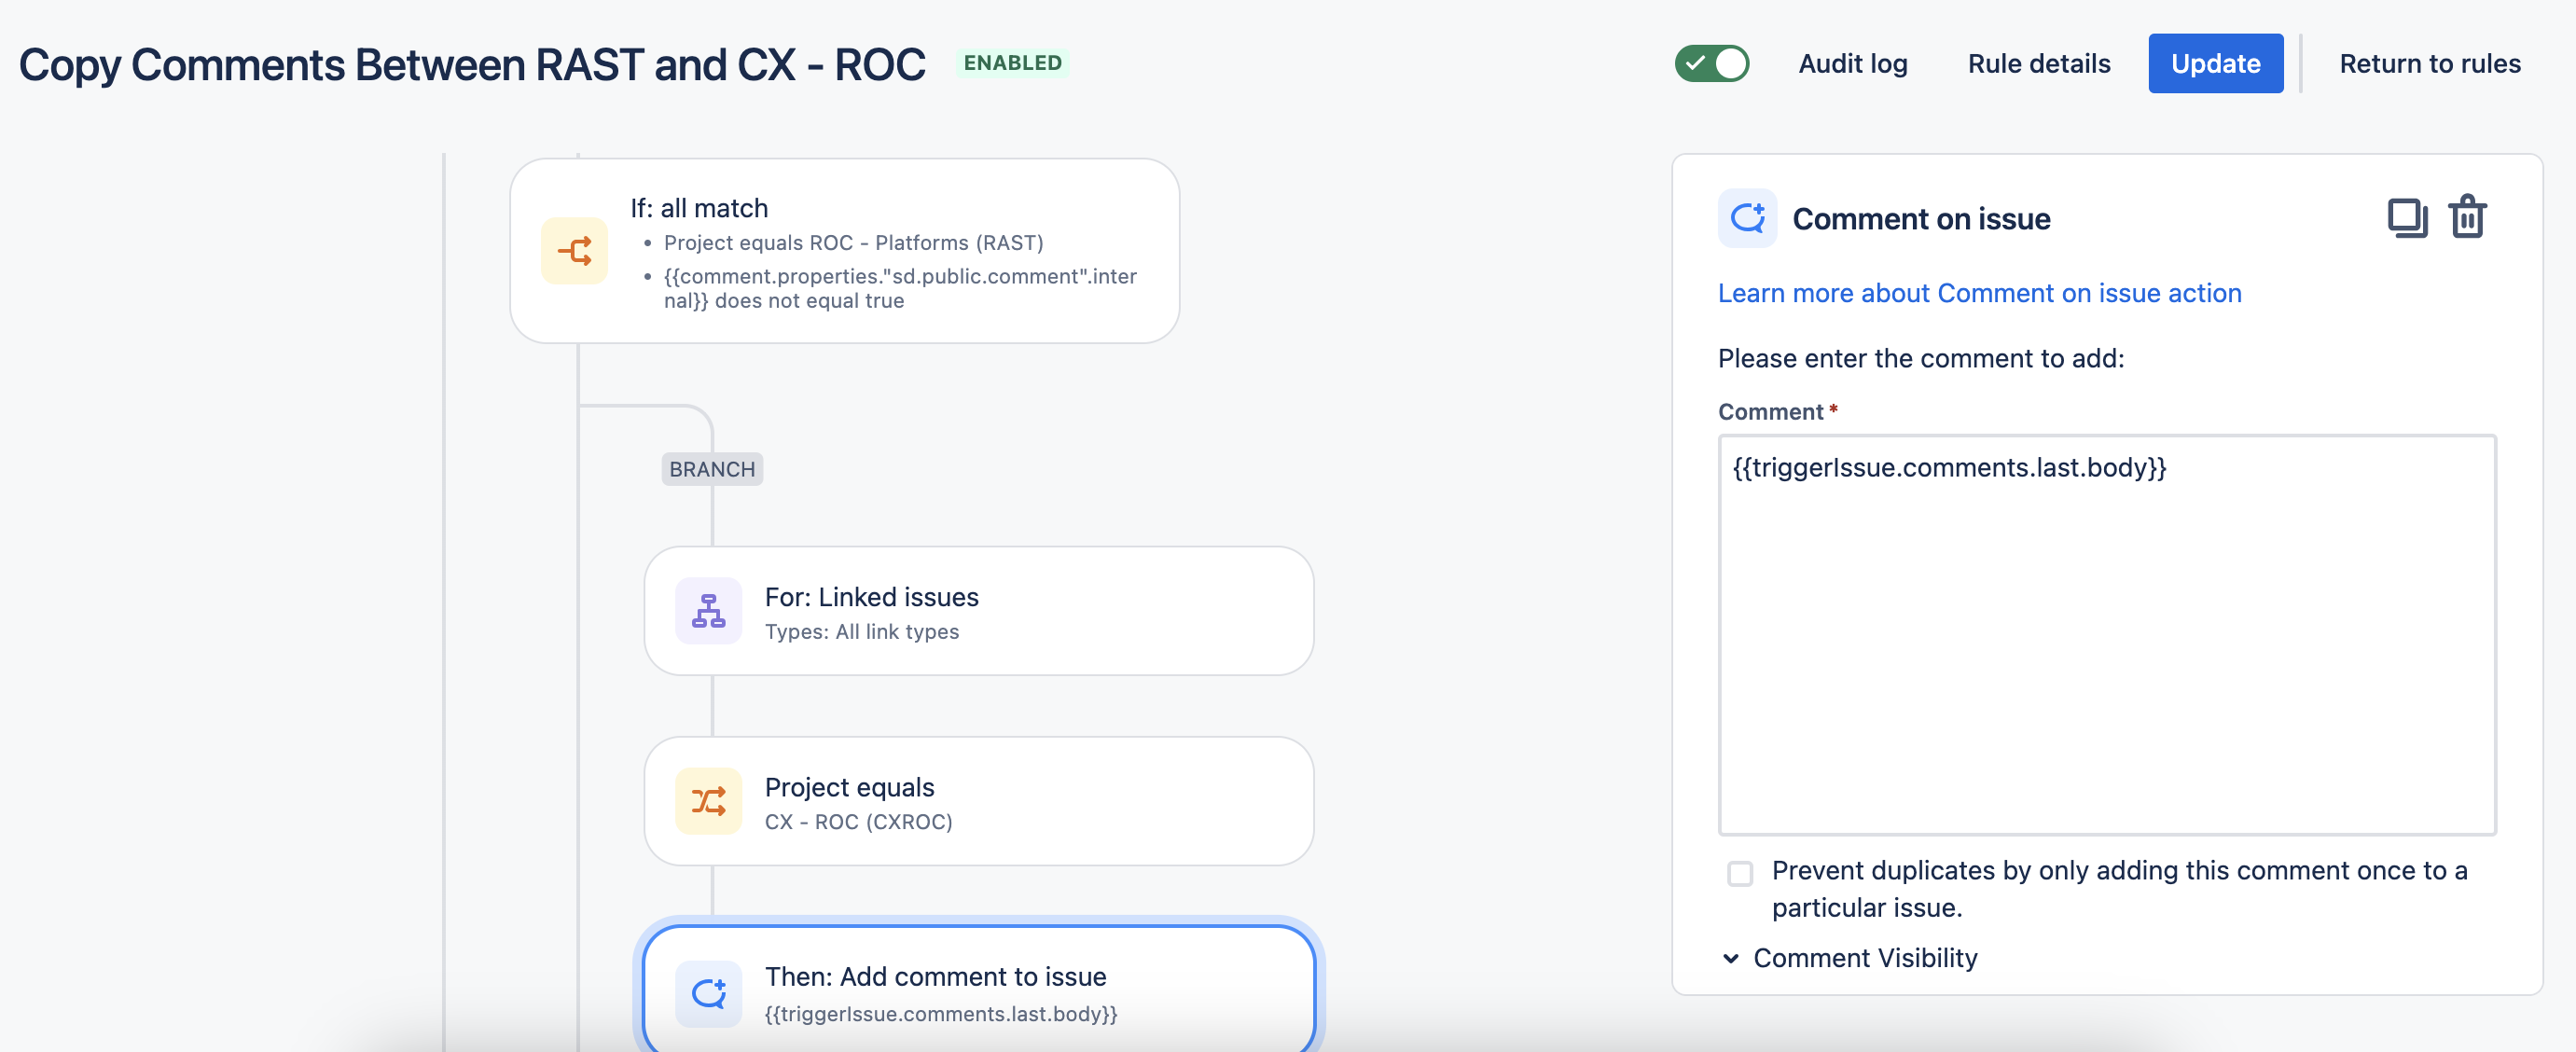The image size is (2576, 1052).
Task: Click the duplicate component icon
Action: coord(2407,218)
